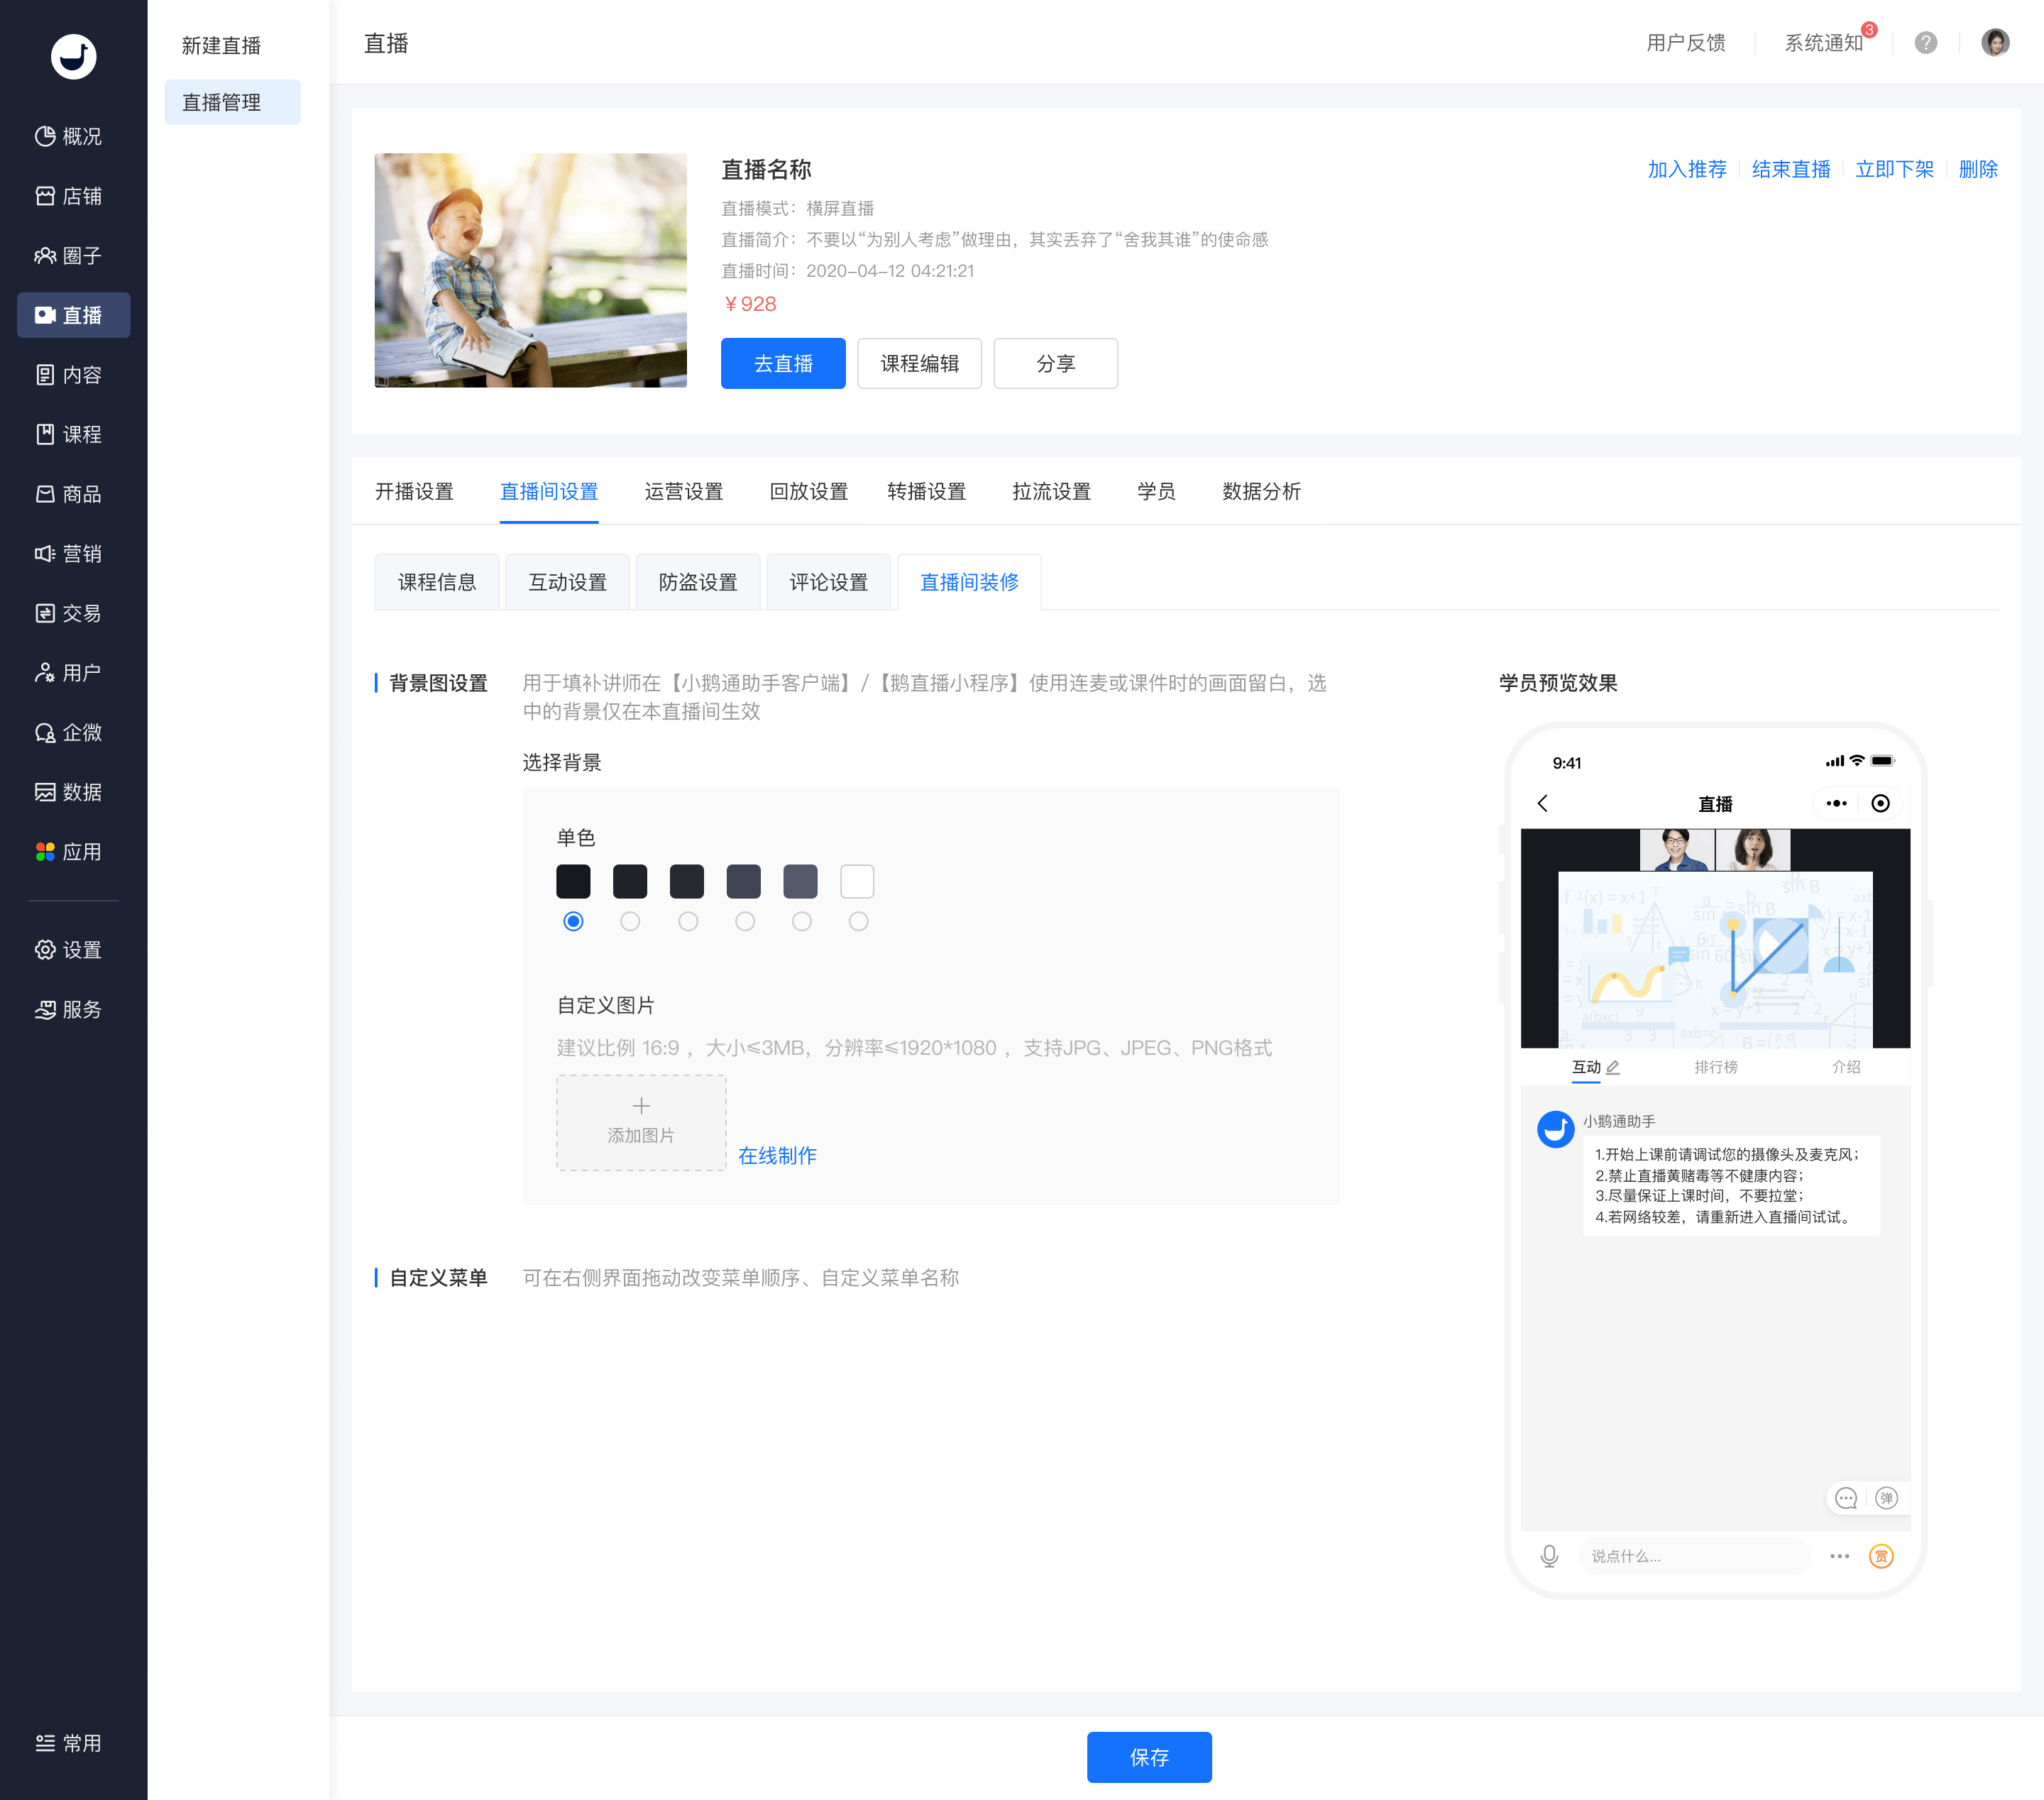
Task: Click the 分享 button
Action: coord(1055,364)
